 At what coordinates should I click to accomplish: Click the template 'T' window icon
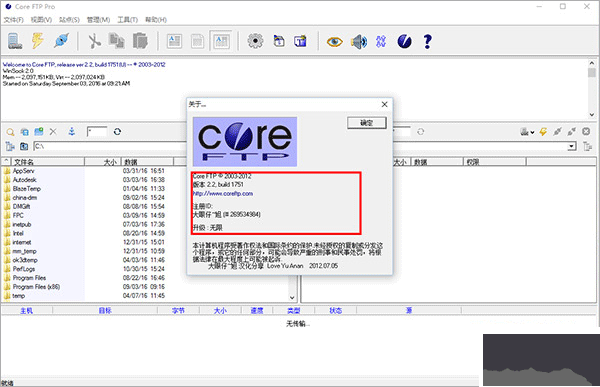[x=300, y=41]
